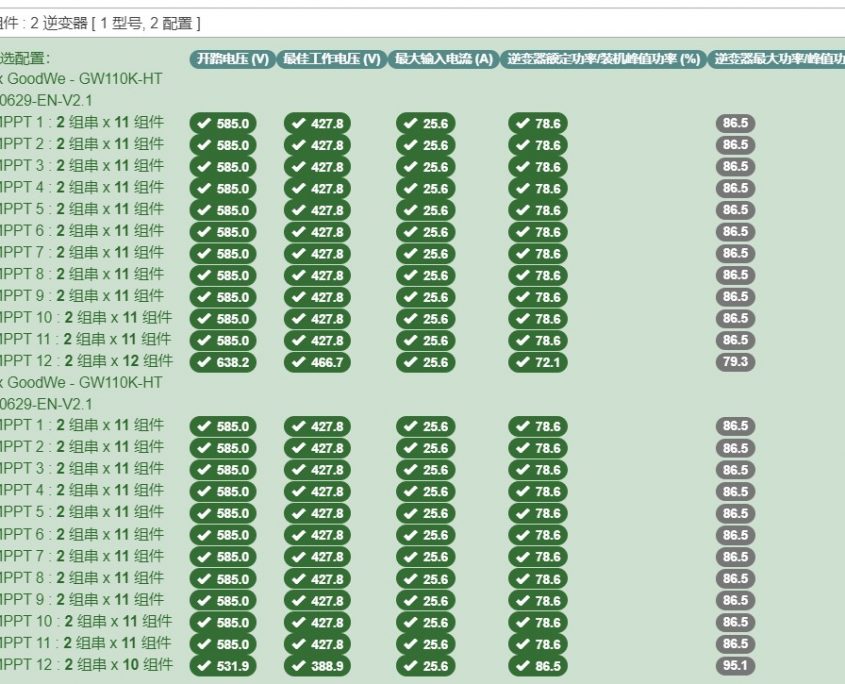Click grey 86.5 badge in first inverter's MPPT 2 row
845x684 pixels.
(736, 145)
